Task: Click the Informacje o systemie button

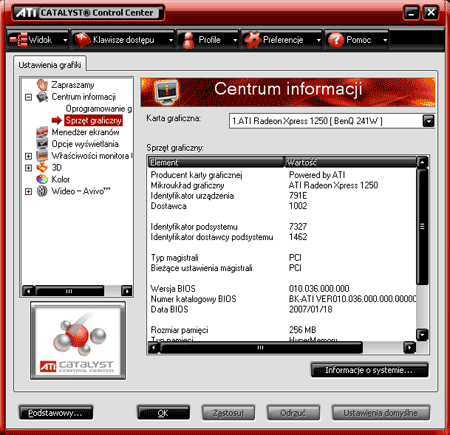Action: click(x=369, y=370)
